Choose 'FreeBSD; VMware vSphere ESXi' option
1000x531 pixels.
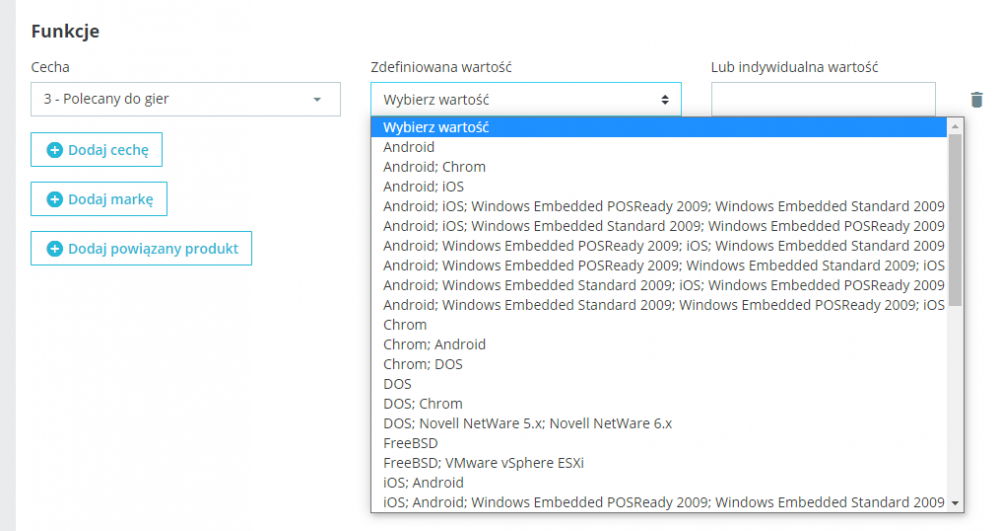pos(483,462)
